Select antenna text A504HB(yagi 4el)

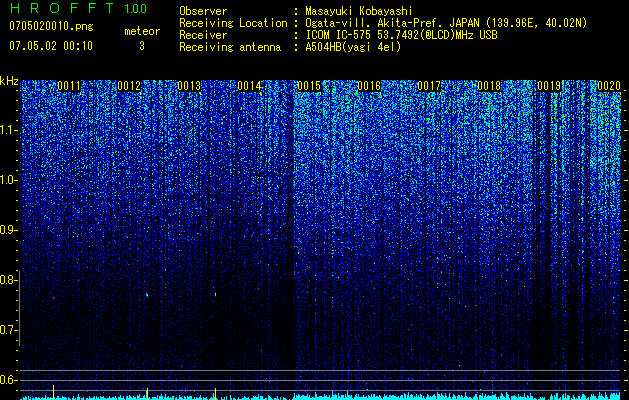coord(353,47)
